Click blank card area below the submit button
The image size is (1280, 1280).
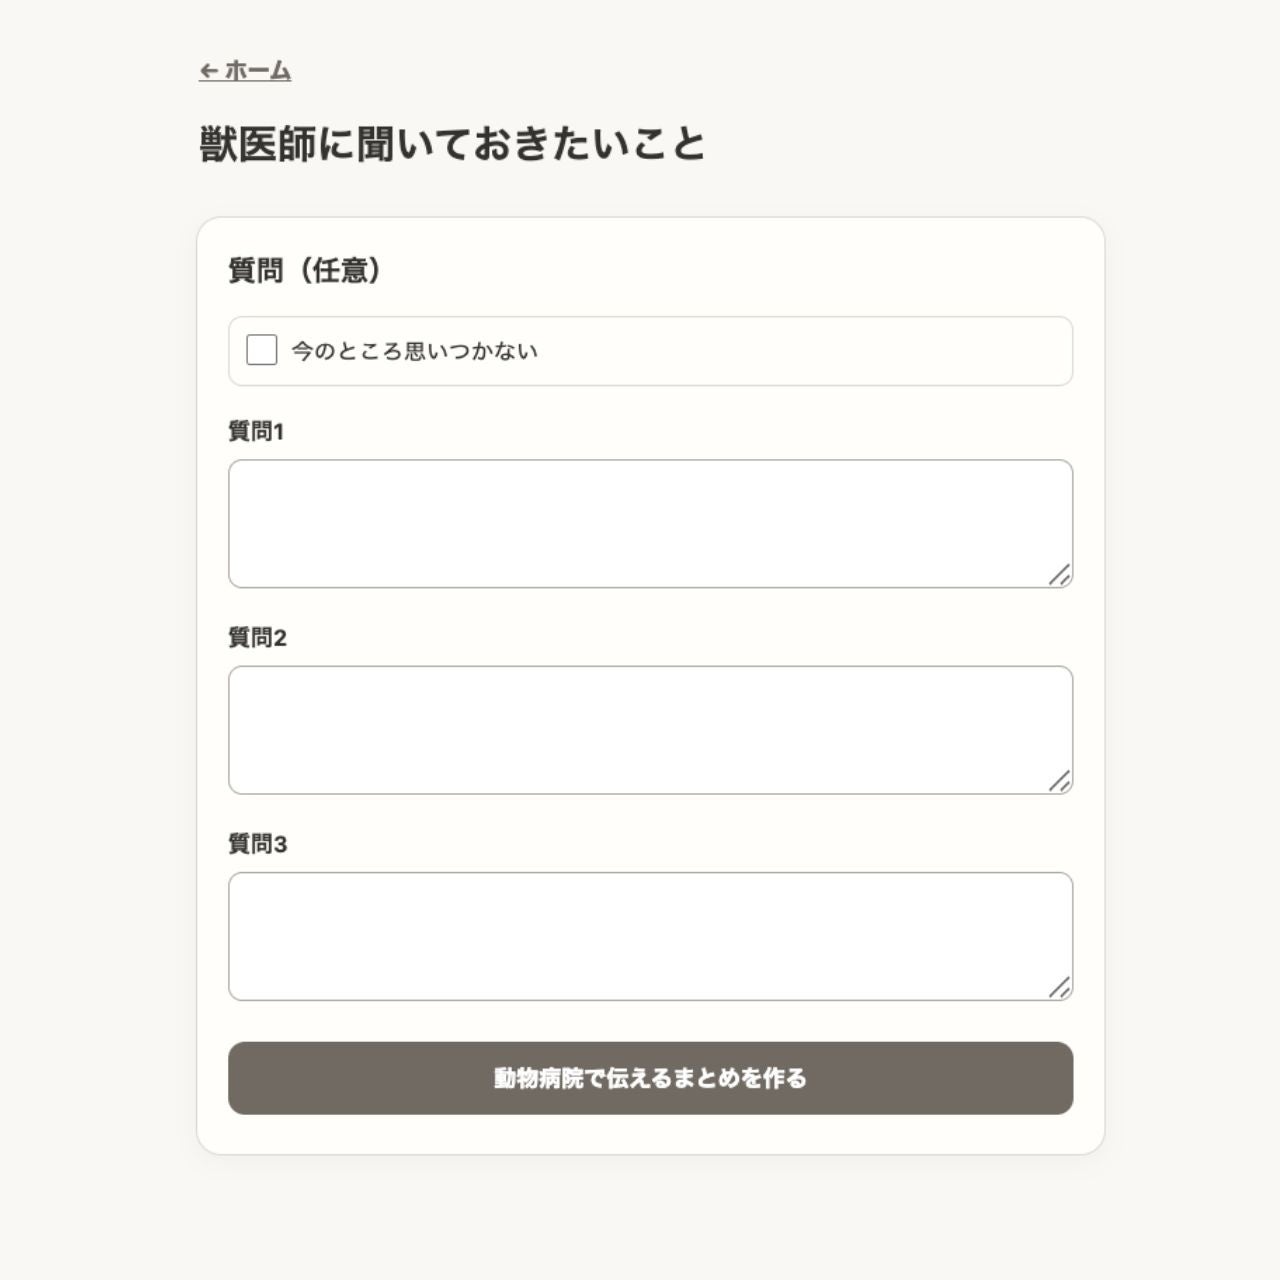[650, 1135]
